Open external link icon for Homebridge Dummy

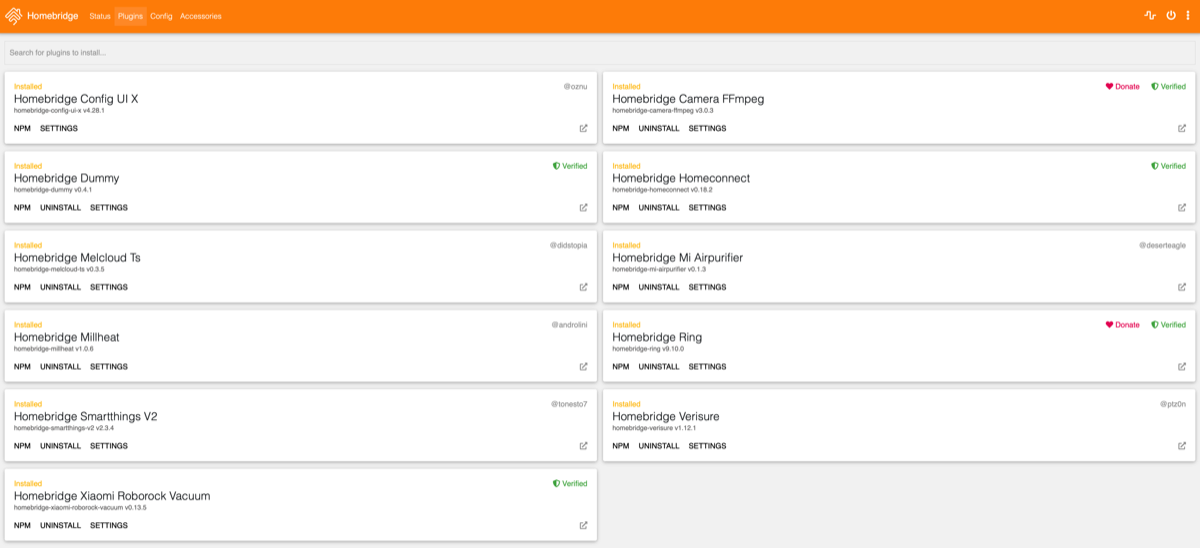584,208
